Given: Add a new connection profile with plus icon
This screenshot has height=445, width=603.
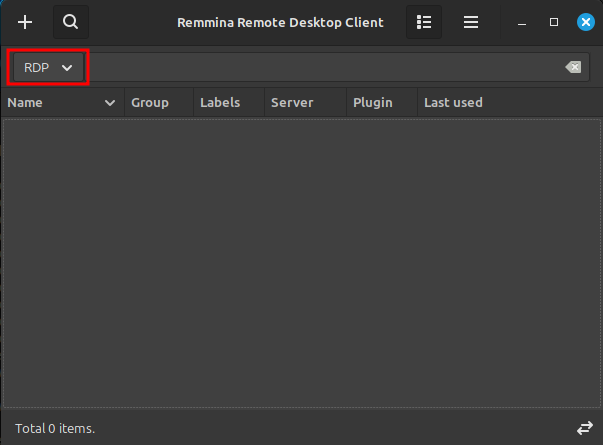Looking at the screenshot, I should coord(25,22).
